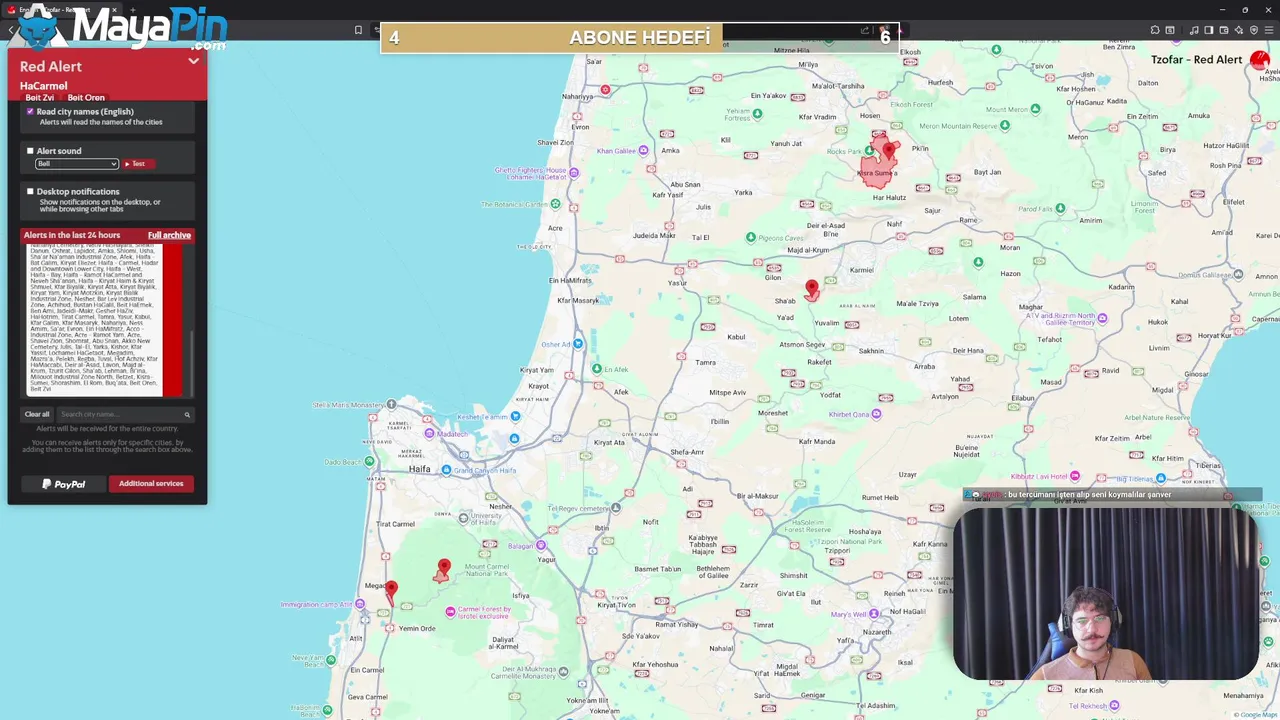Enable Desktop notifications checkbox
This screenshot has width=1280, height=720.
[30, 191]
